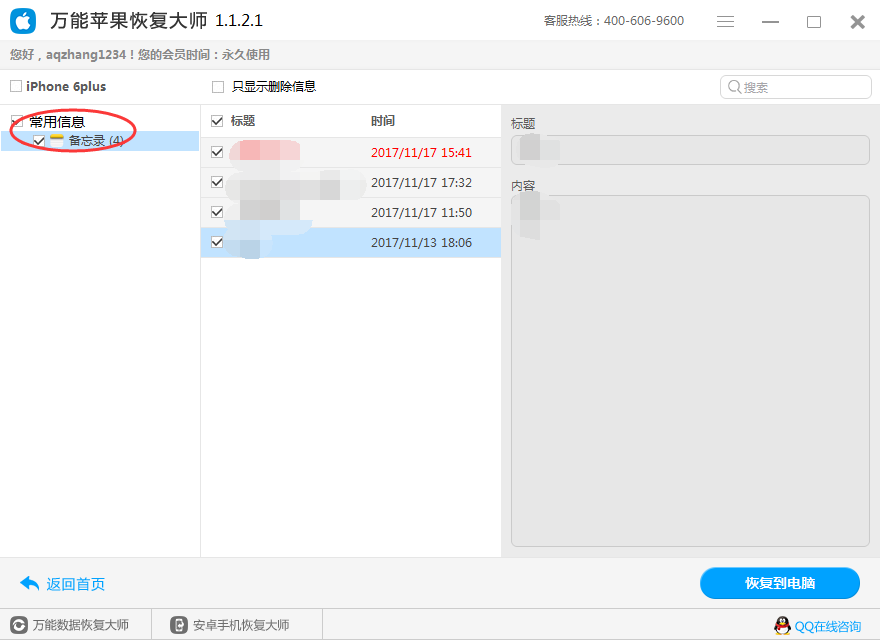Open the QQ在线咨询 link

[828, 626]
